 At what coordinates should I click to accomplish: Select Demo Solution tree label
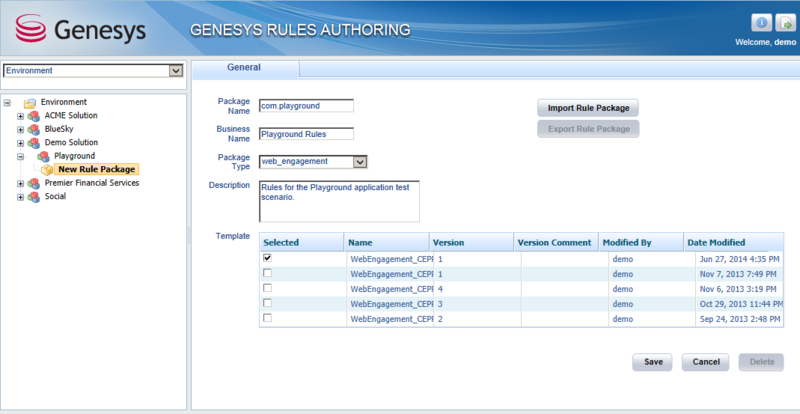tap(71, 142)
